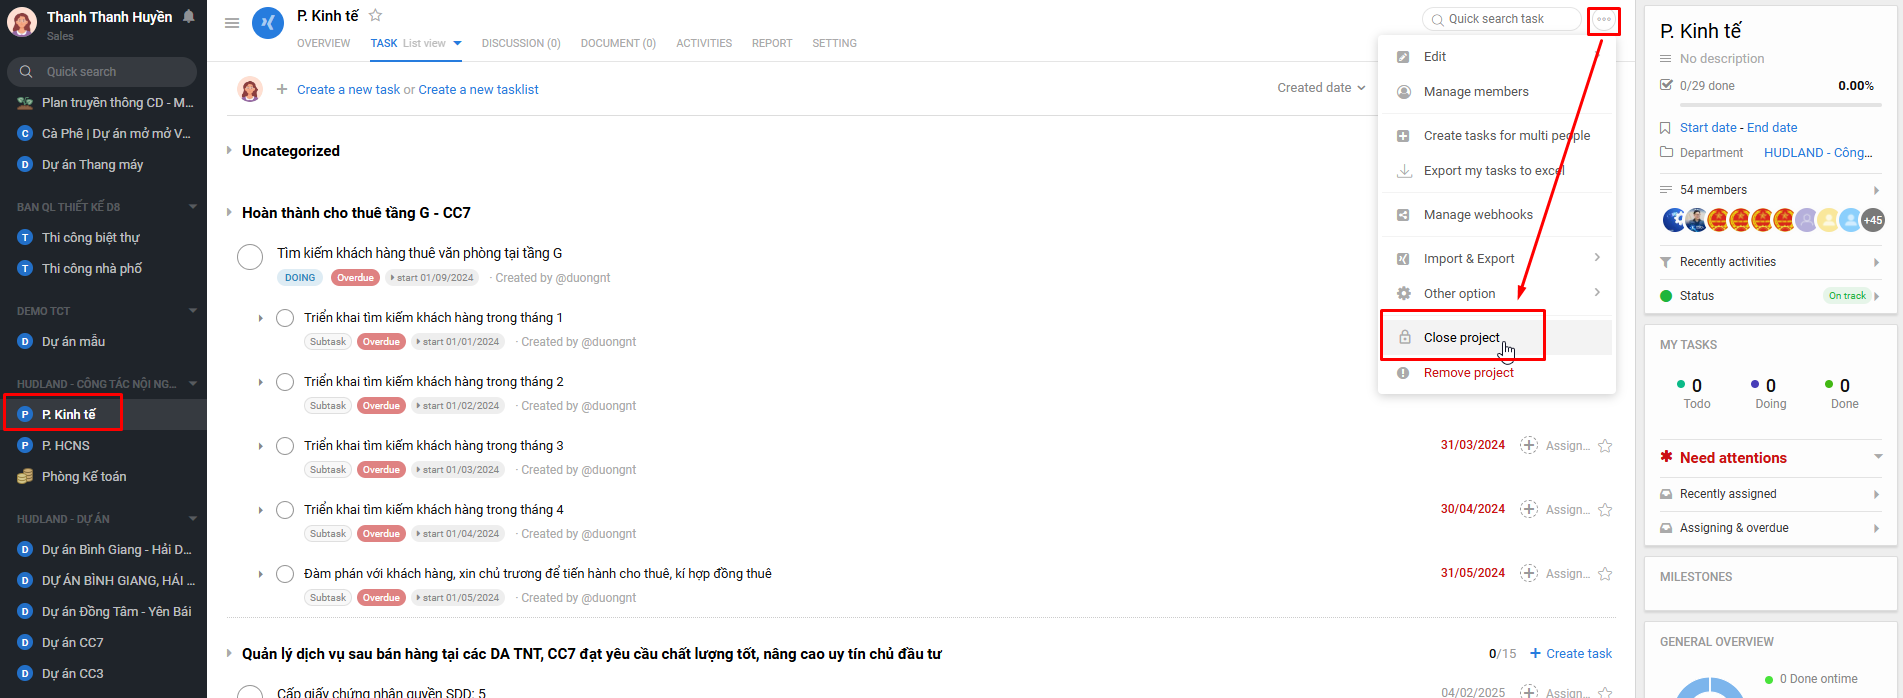This screenshot has width=1903, height=698.
Task: Focus the Quick search task field
Action: point(1502,19)
